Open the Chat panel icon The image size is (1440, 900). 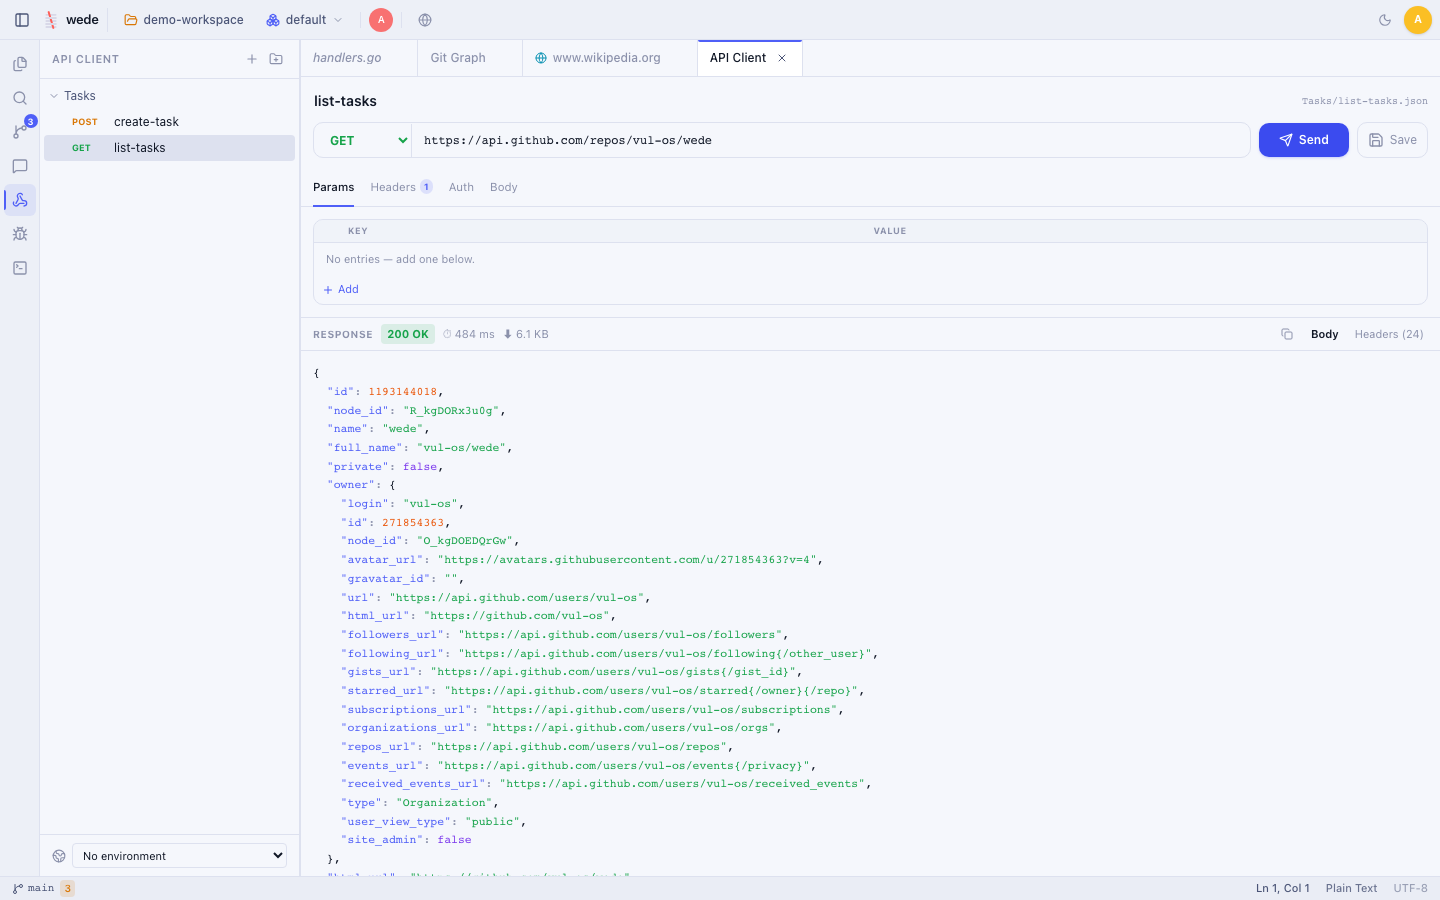click(x=20, y=166)
